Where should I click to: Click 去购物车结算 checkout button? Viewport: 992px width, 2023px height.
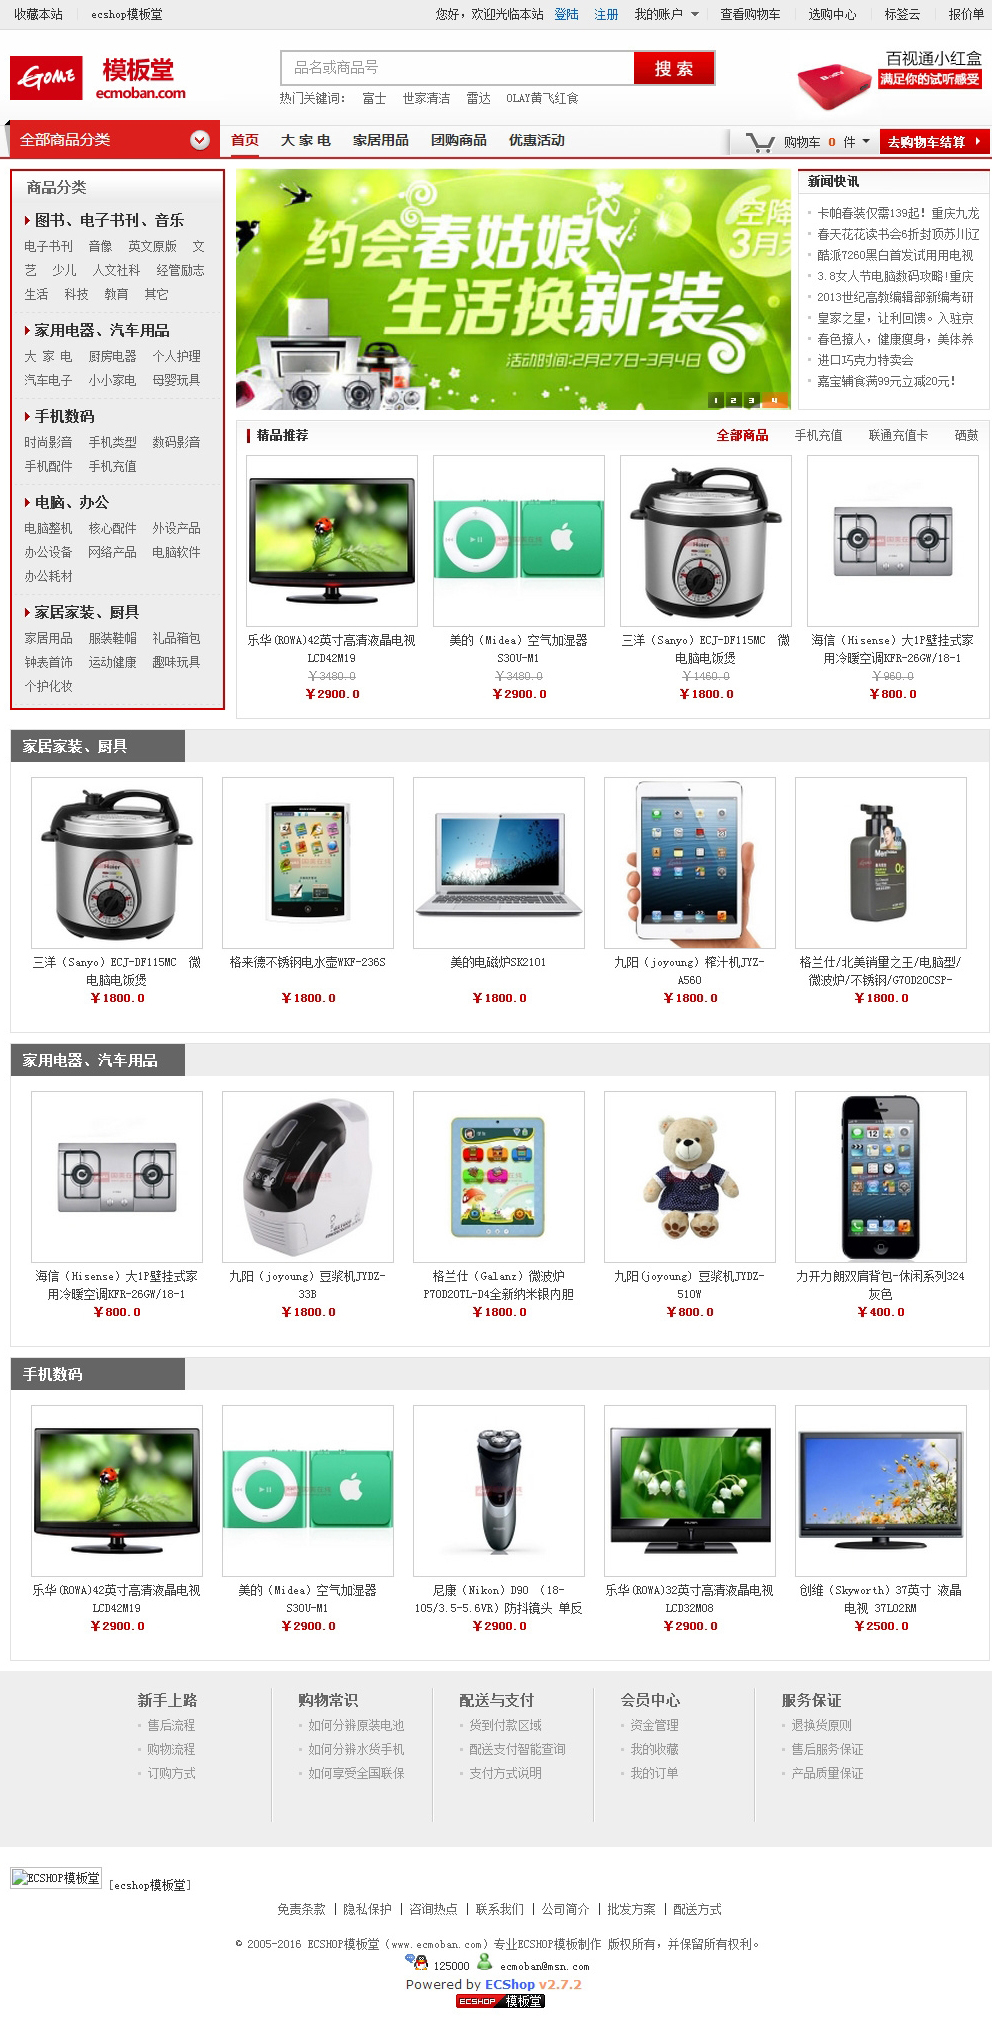(933, 142)
